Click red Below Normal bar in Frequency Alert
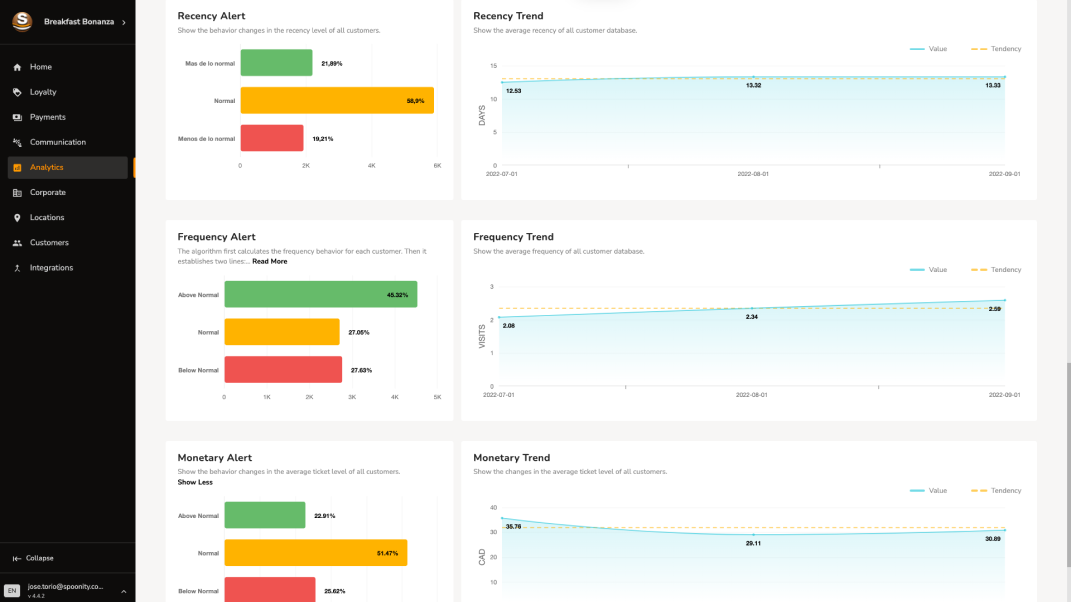 coord(283,370)
